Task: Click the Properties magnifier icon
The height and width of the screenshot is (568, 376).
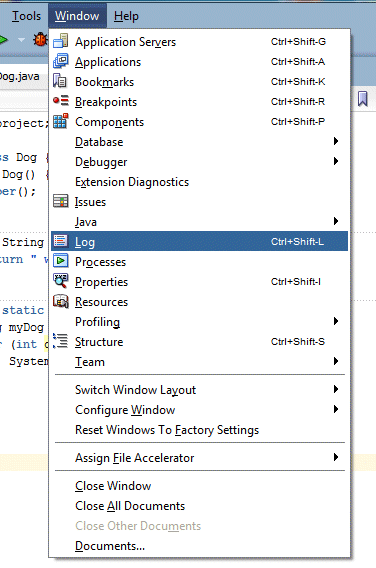Action: 60,281
